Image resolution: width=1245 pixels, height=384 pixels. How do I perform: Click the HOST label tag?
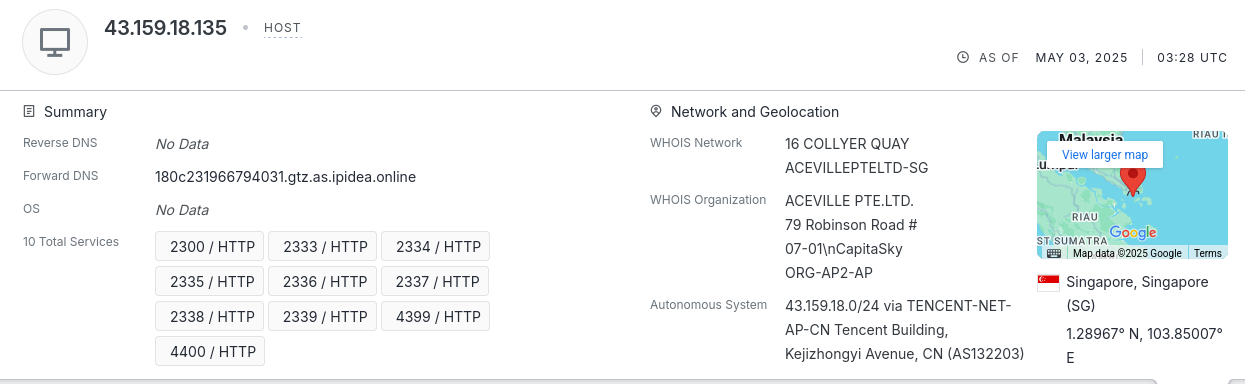283,28
